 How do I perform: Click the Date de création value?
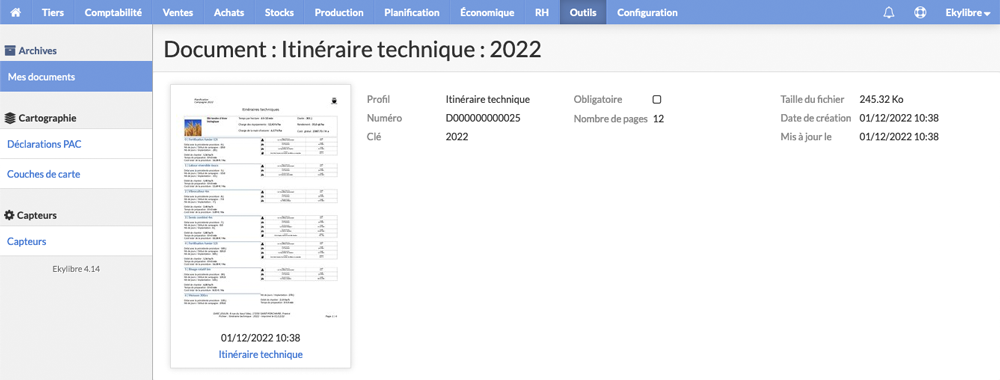[899, 118]
